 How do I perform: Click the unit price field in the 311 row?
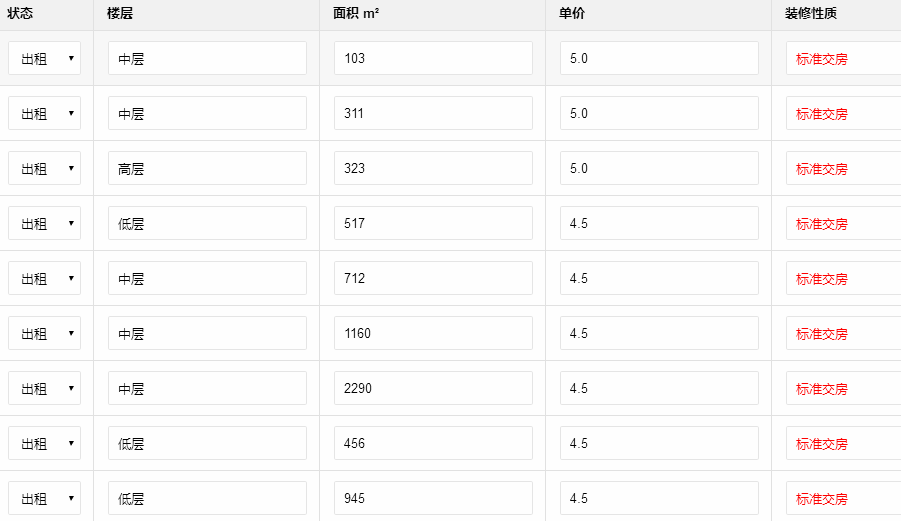[659, 113]
